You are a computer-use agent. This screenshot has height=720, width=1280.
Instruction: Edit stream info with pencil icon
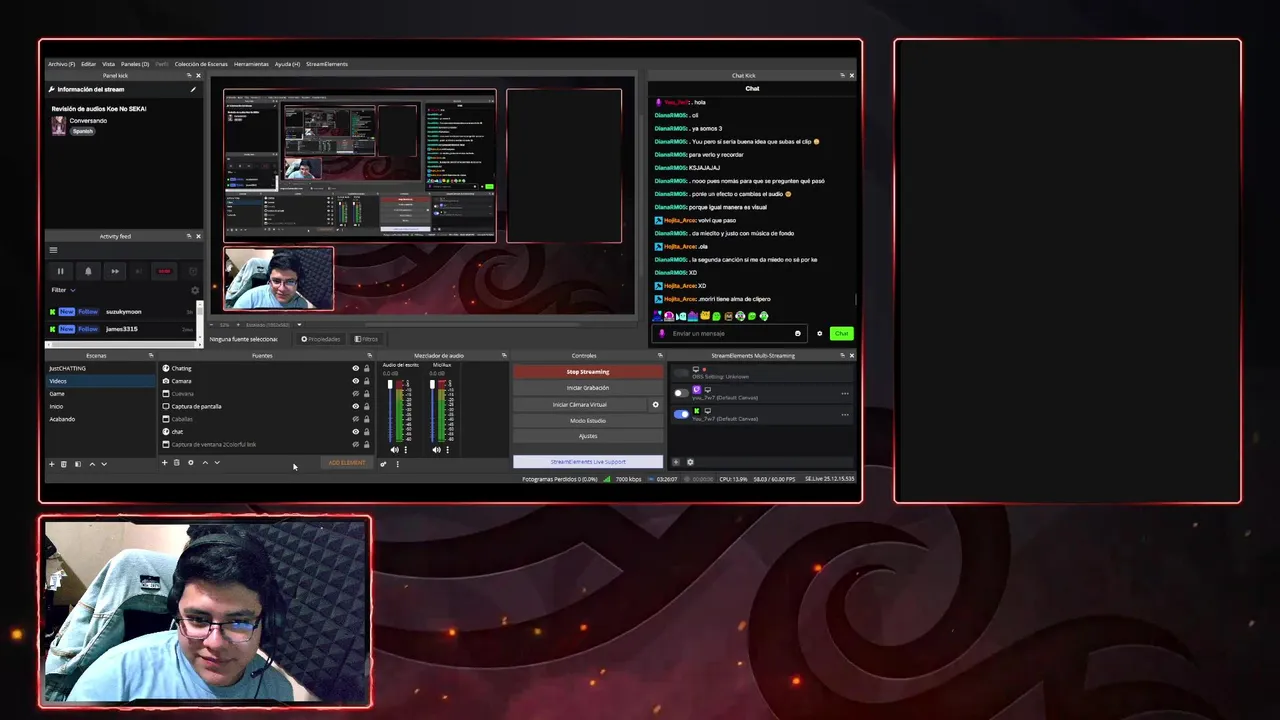point(193,89)
